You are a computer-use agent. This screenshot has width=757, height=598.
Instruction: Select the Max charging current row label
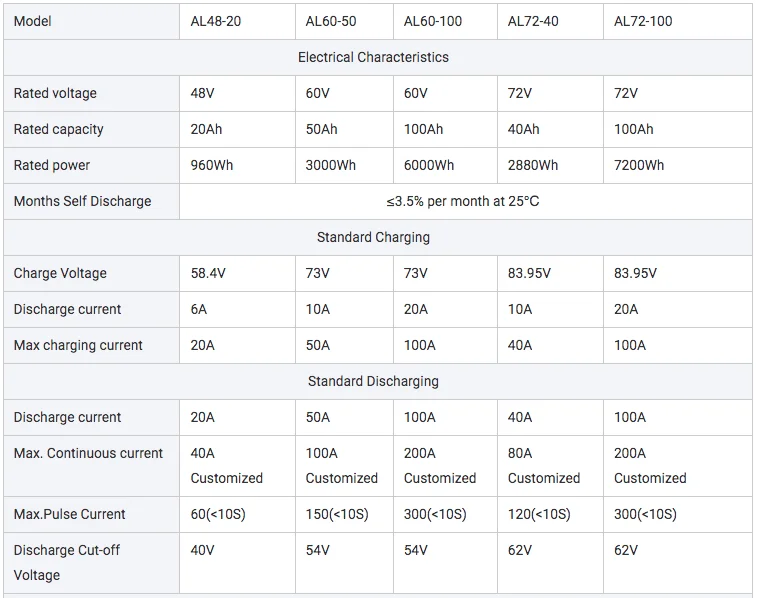(79, 345)
